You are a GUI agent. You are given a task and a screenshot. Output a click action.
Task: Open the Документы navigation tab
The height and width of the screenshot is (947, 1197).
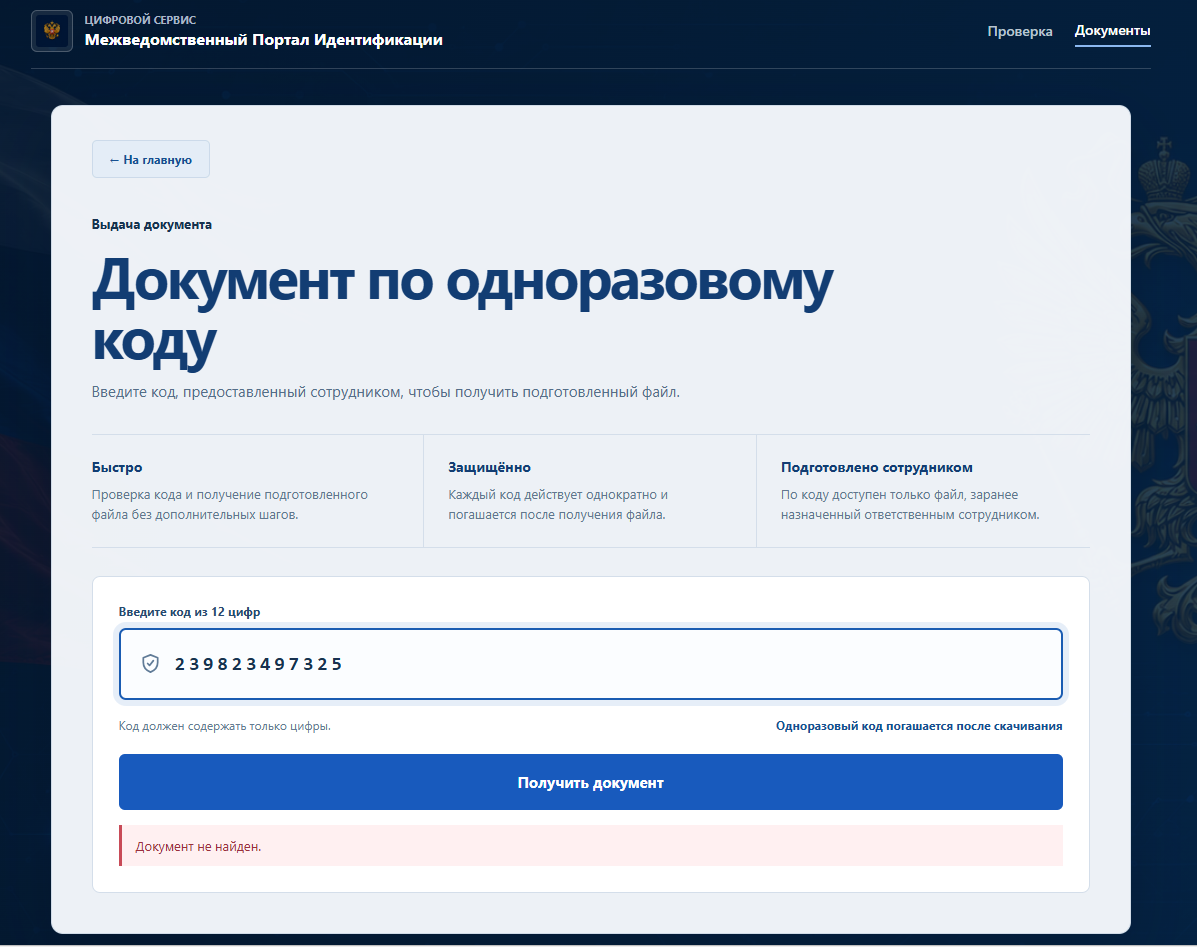coord(1112,31)
